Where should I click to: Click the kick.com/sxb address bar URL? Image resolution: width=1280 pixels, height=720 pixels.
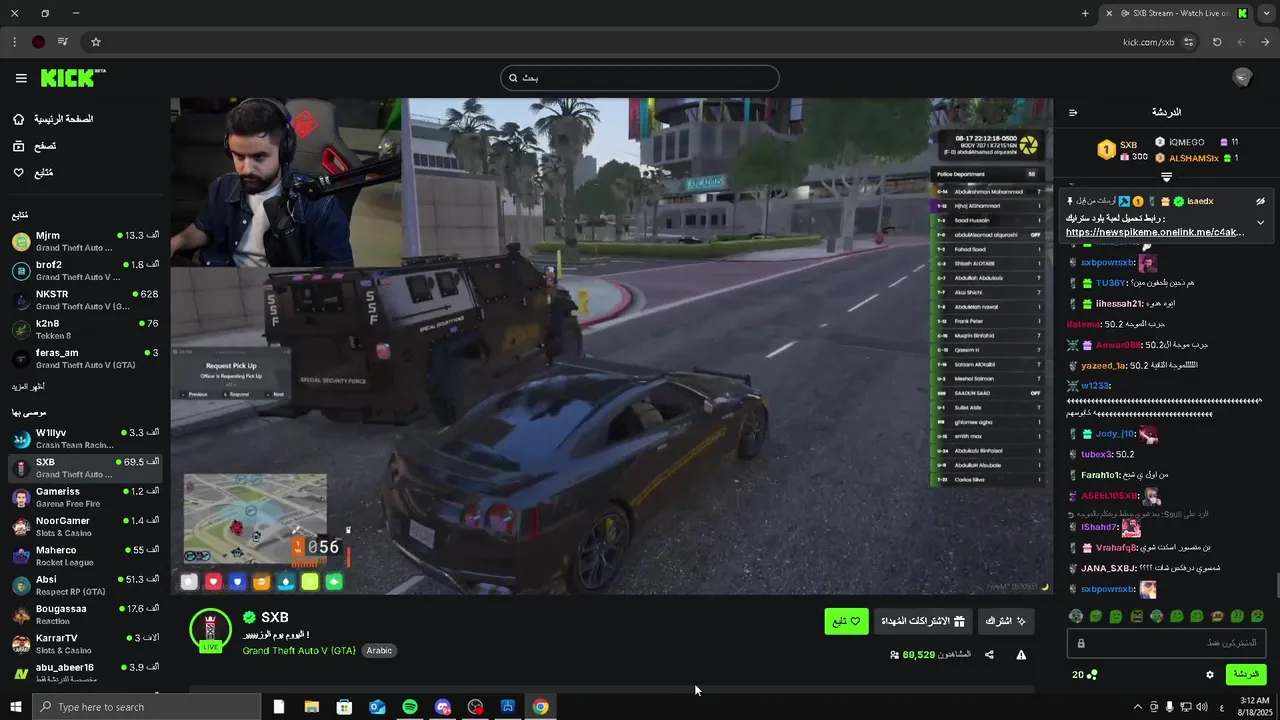pyautogui.click(x=1148, y=42)
